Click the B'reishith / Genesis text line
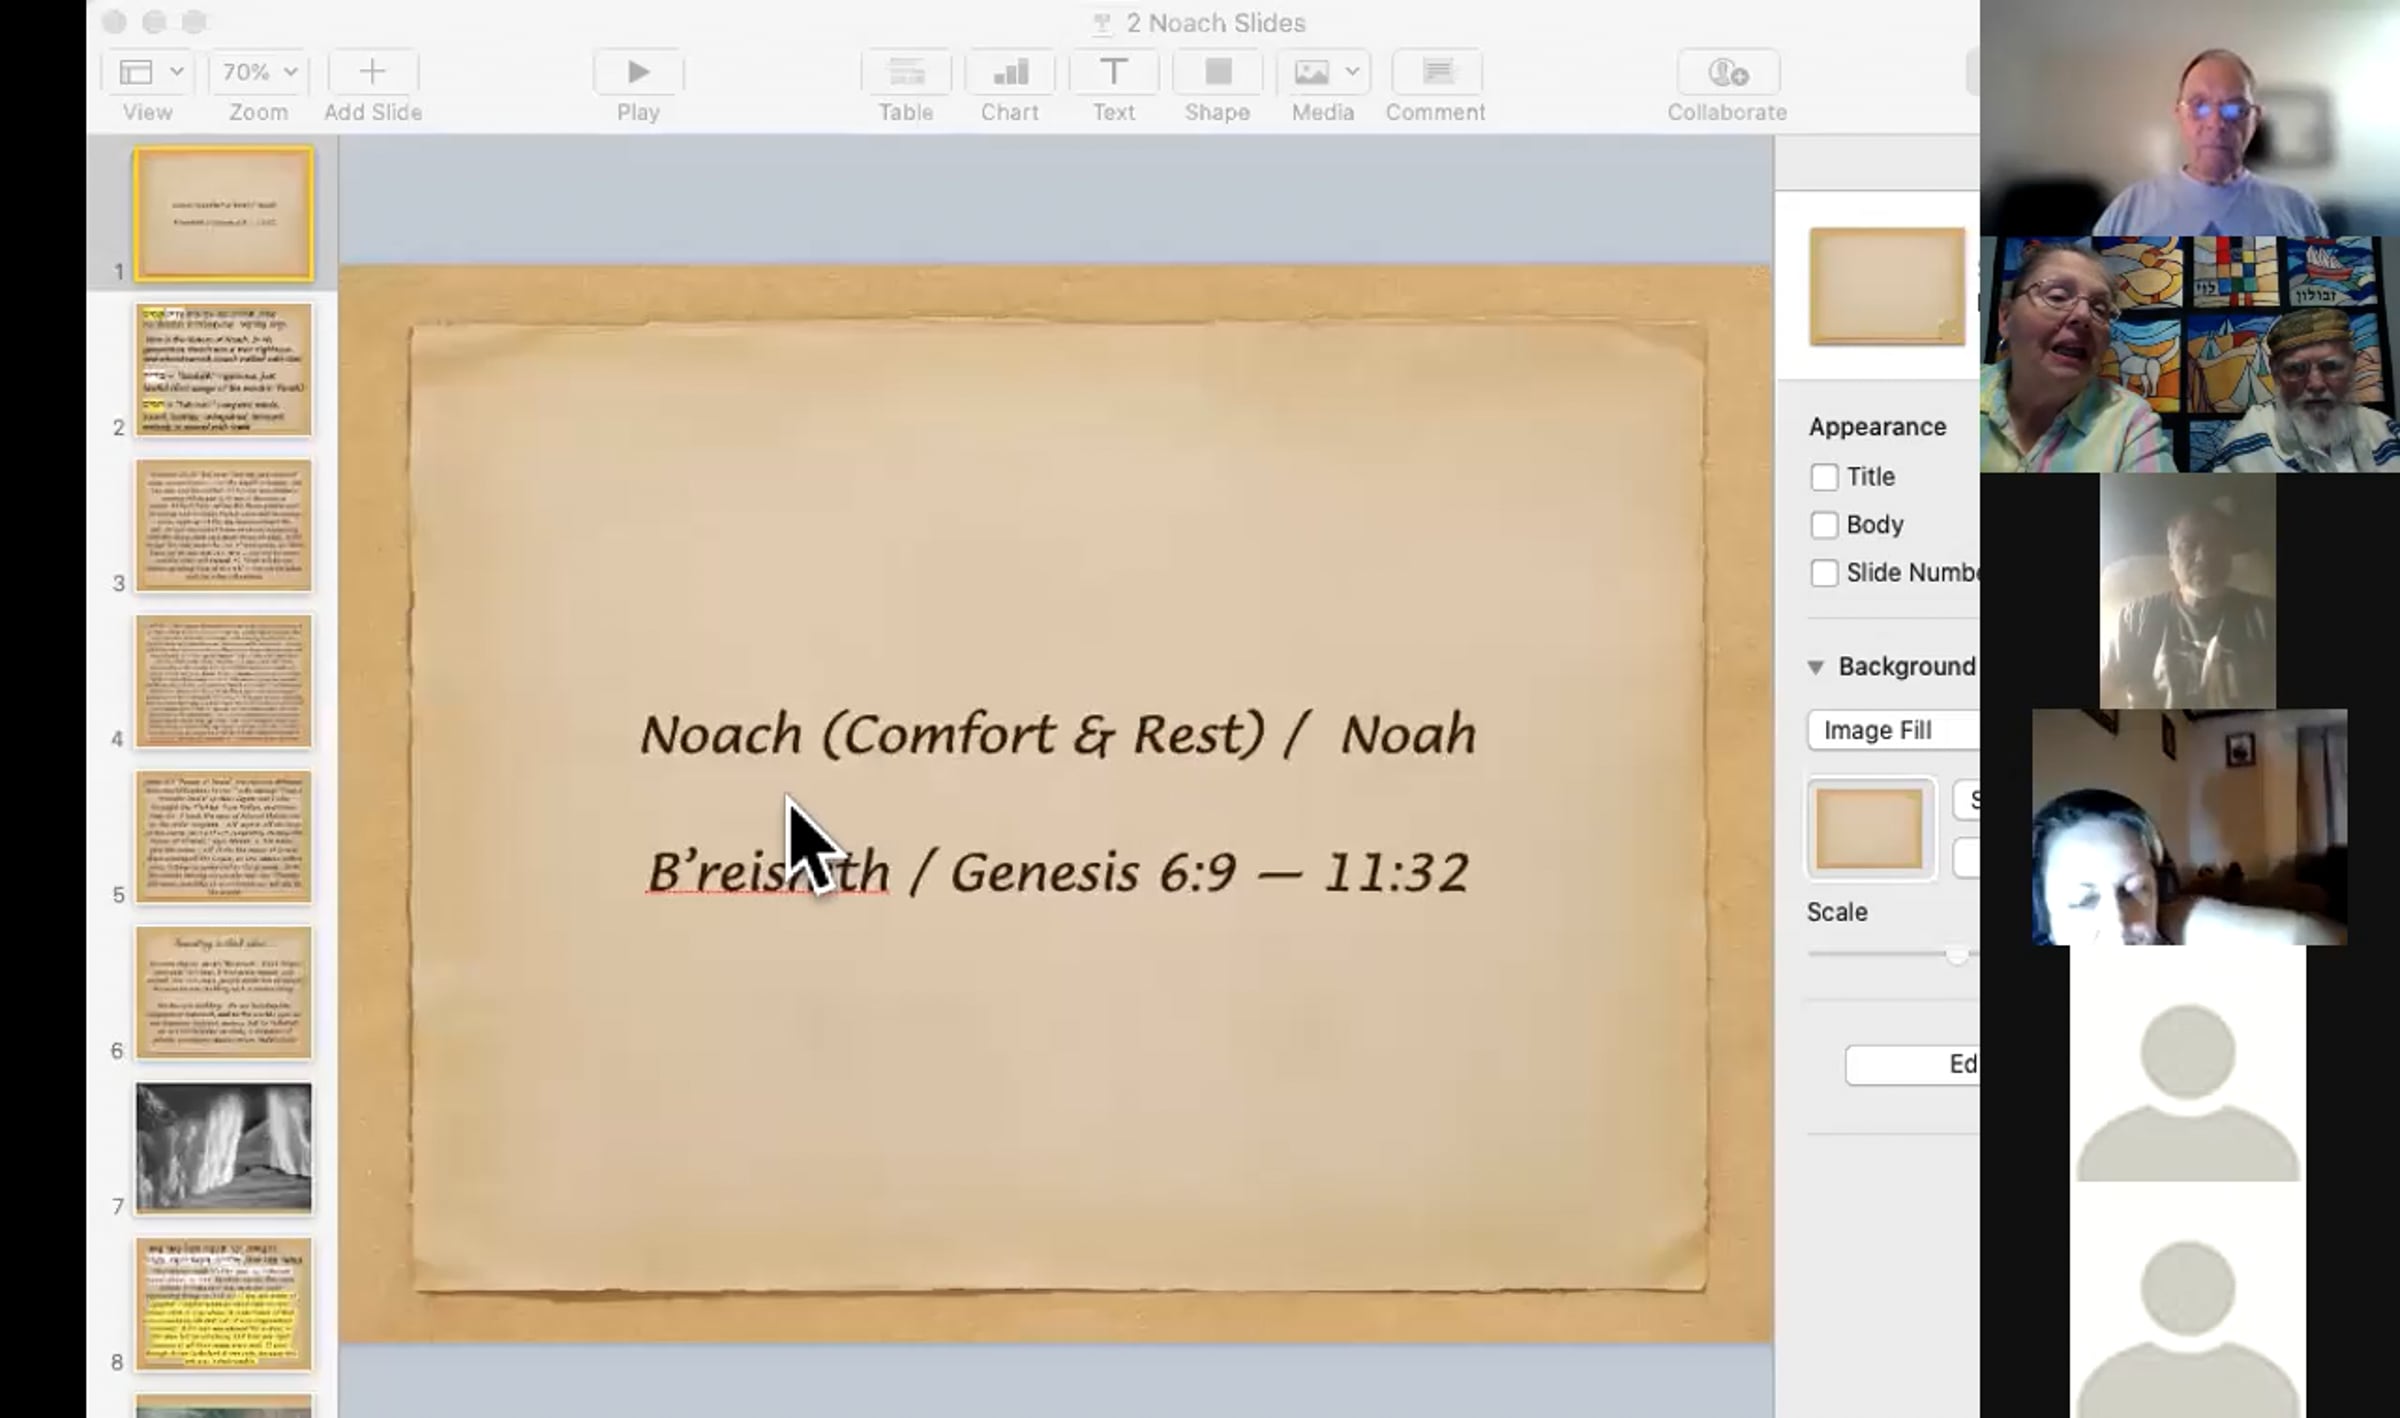 (1058, 872)
